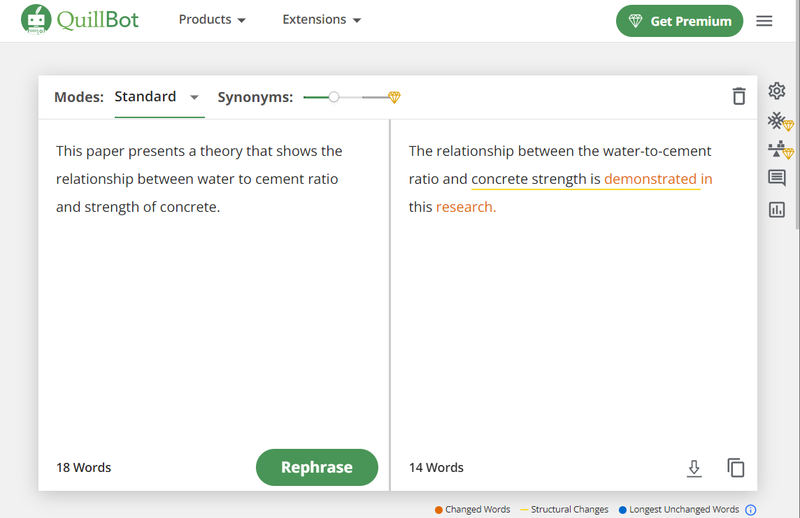Viewport: 800px width, 518px height.
Task: Click the Get Premium button
Action: click(x=679, y=21)
